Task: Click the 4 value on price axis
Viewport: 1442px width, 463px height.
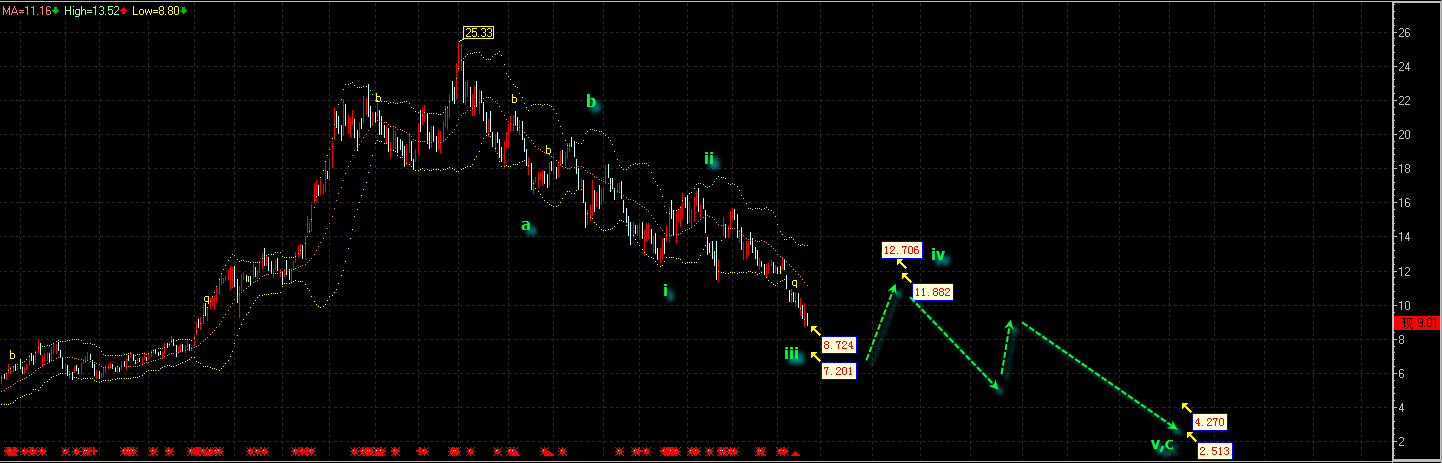Action: (1402, 408)
